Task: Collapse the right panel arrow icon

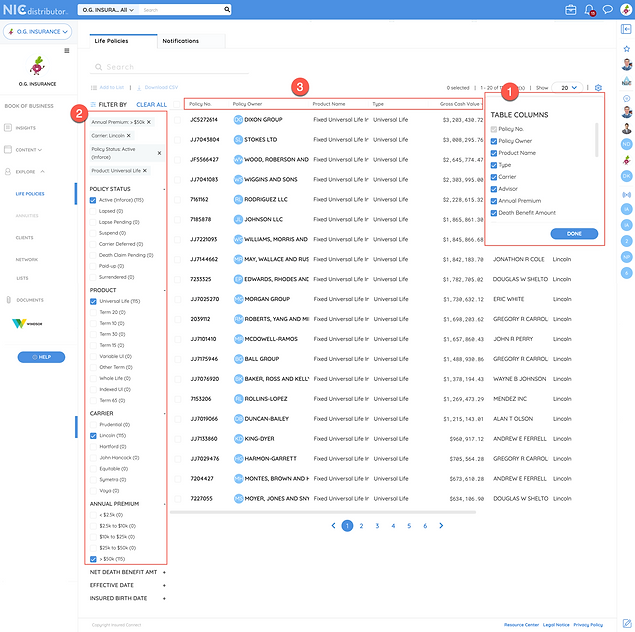Action: 626,29
